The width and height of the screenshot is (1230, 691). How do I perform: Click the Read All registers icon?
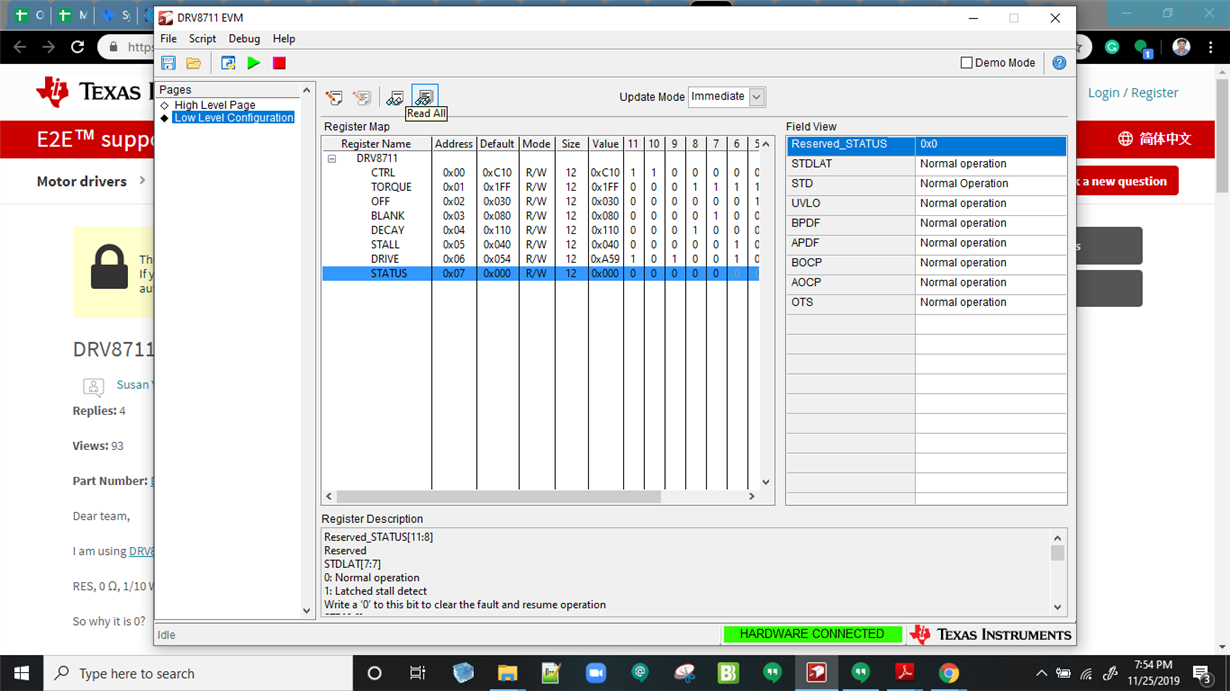click(x=425, y=97)
